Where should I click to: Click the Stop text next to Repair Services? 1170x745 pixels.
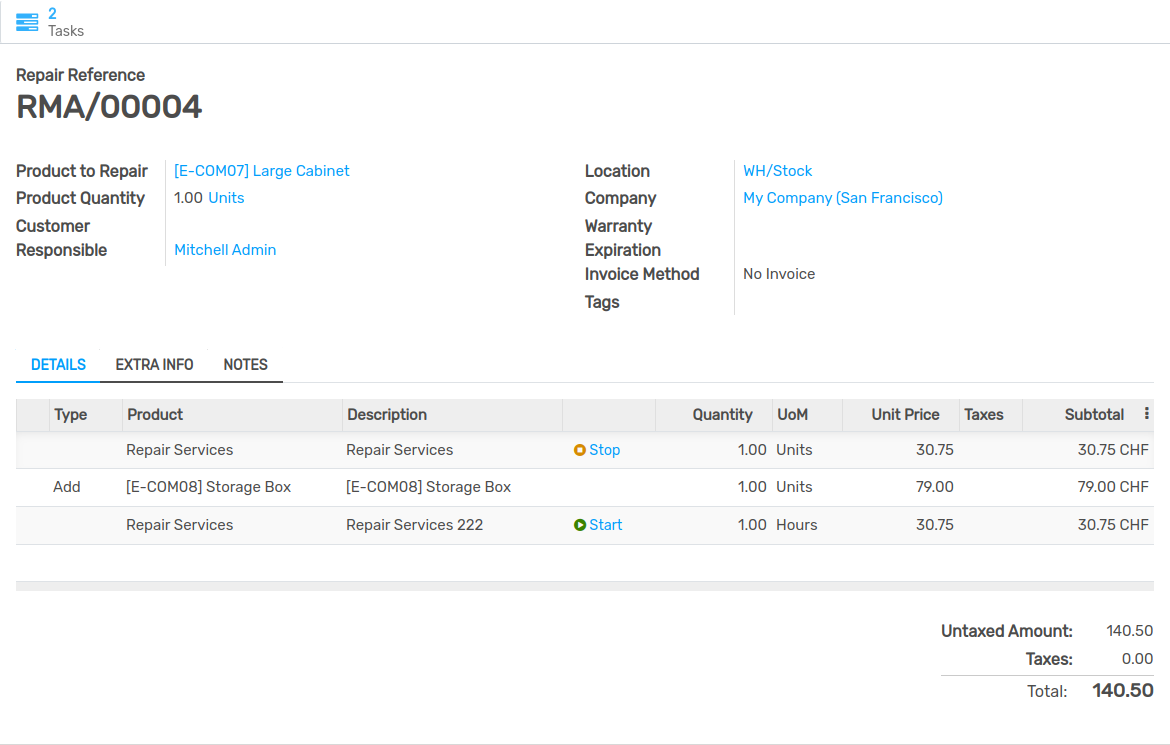(603, 450)
